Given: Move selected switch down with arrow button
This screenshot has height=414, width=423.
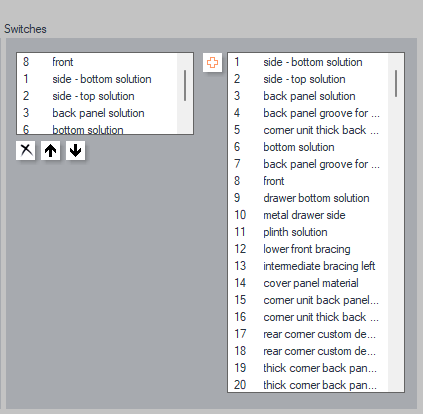Looking at the screenshot, I should click(76, 151).
